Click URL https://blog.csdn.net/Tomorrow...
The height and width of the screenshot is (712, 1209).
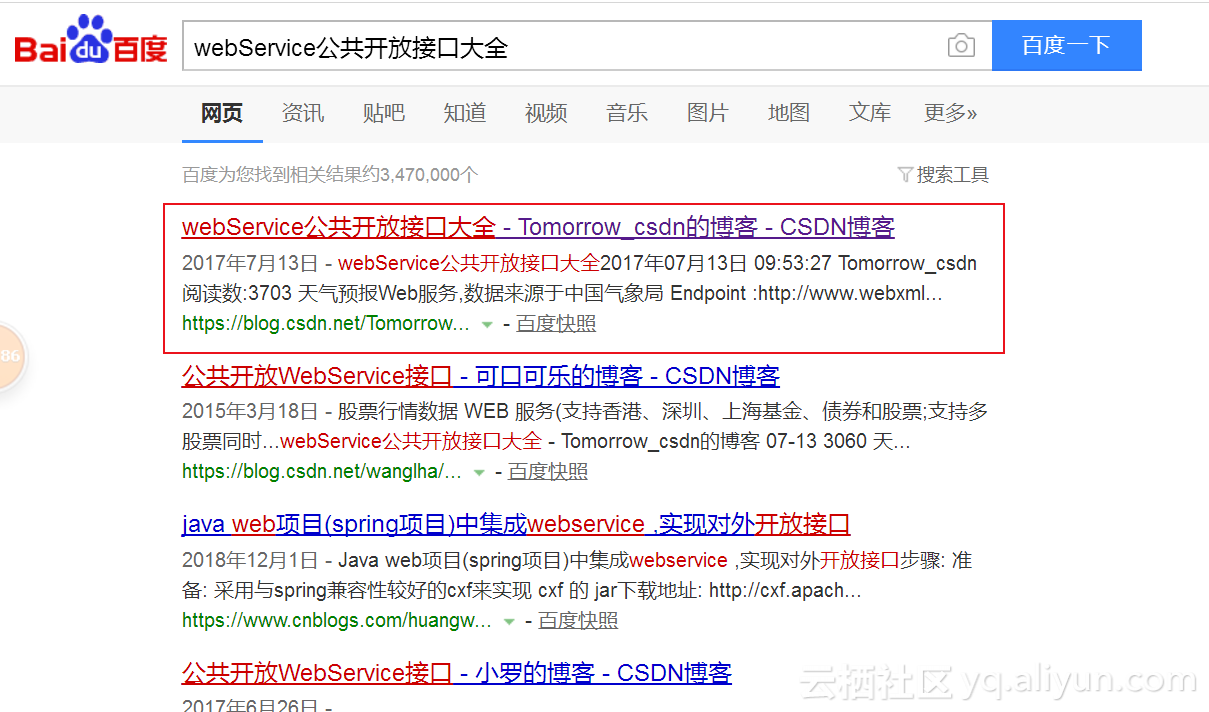pos(325,323)
